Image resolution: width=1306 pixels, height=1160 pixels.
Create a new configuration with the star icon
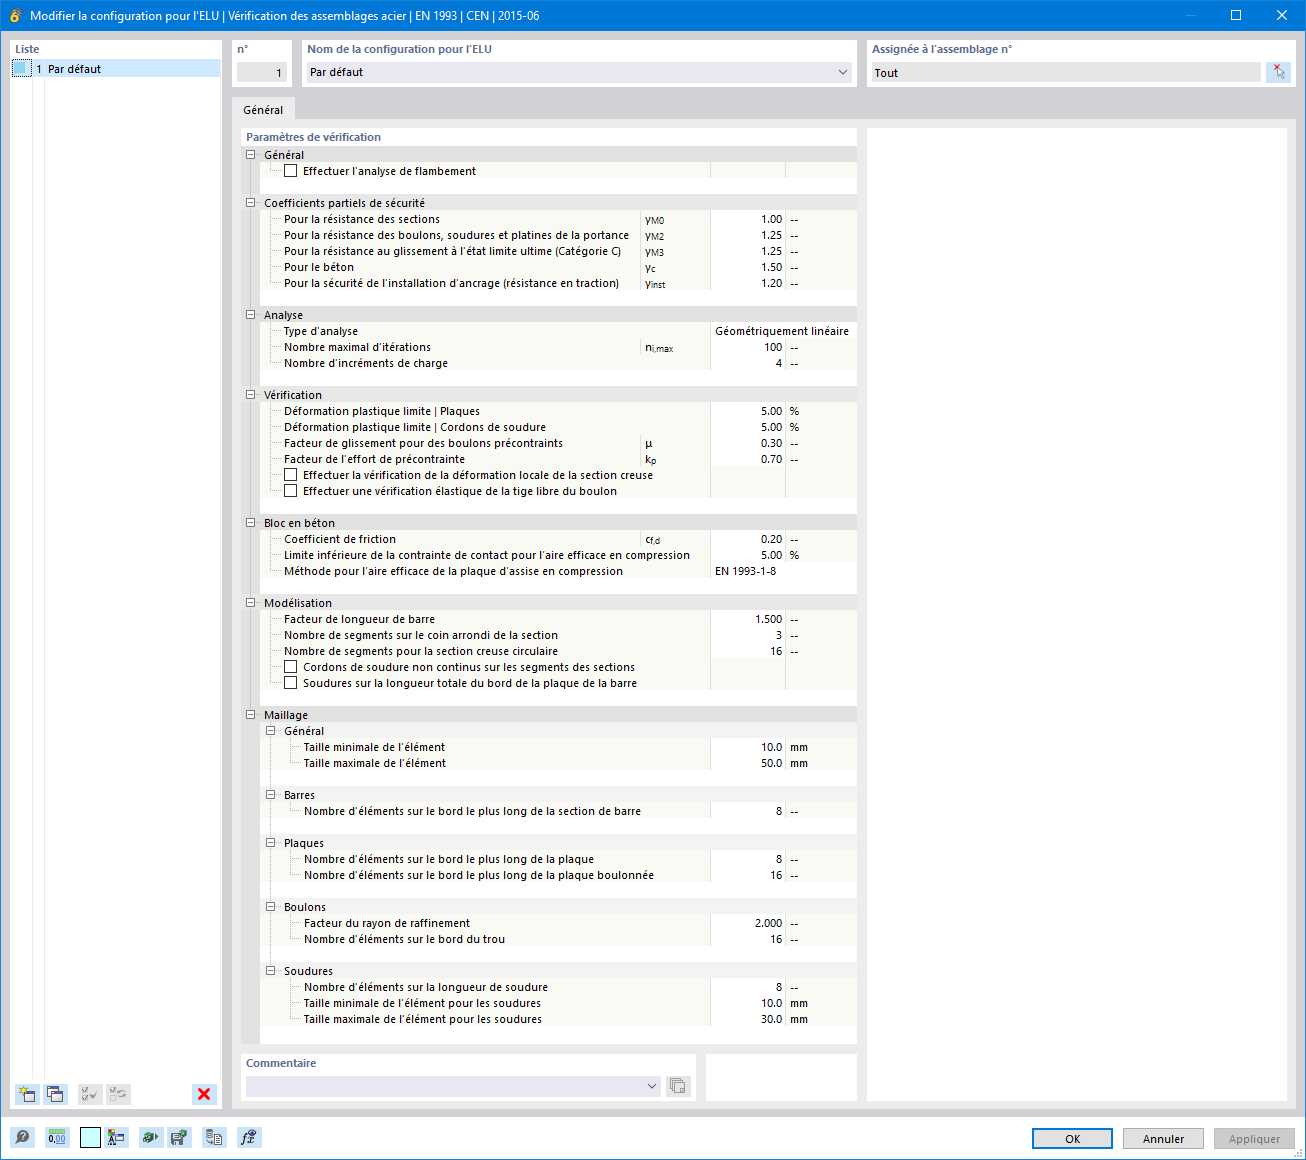pos(27,1094)
